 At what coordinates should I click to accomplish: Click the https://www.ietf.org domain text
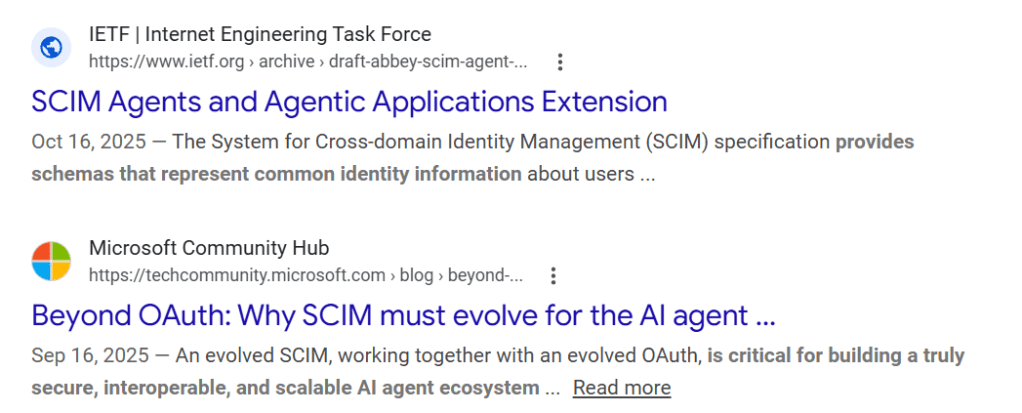click(x=164, y=62)
